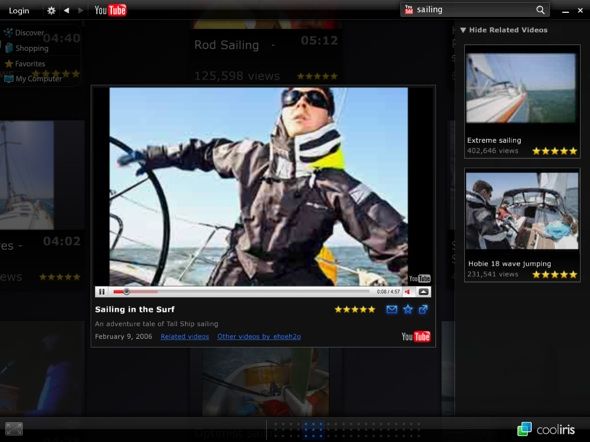Click the YouTube watermark on video
Viewport: 590px width, 442px height.
pos(420,278)
